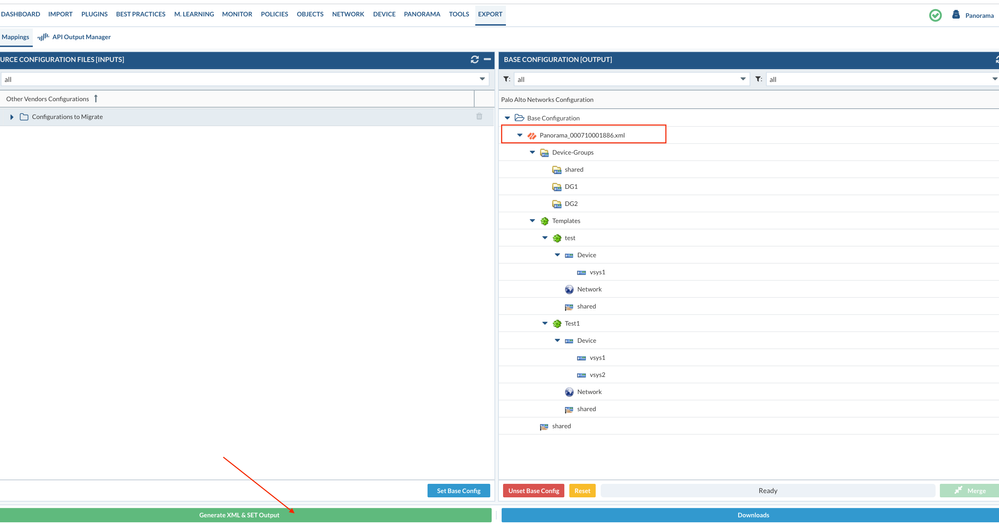Click the Palo Alto icon beside Panorama_000710001886.xml
Screen dimensions: 999x523
pos(531,135)
